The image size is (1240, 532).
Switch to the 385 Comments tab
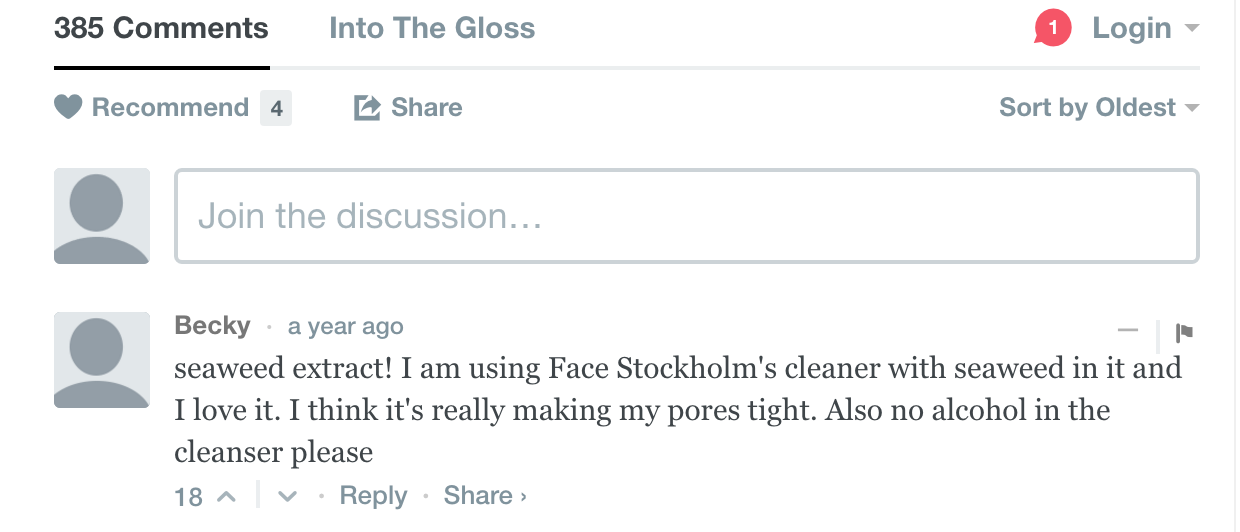click(161, 28)
